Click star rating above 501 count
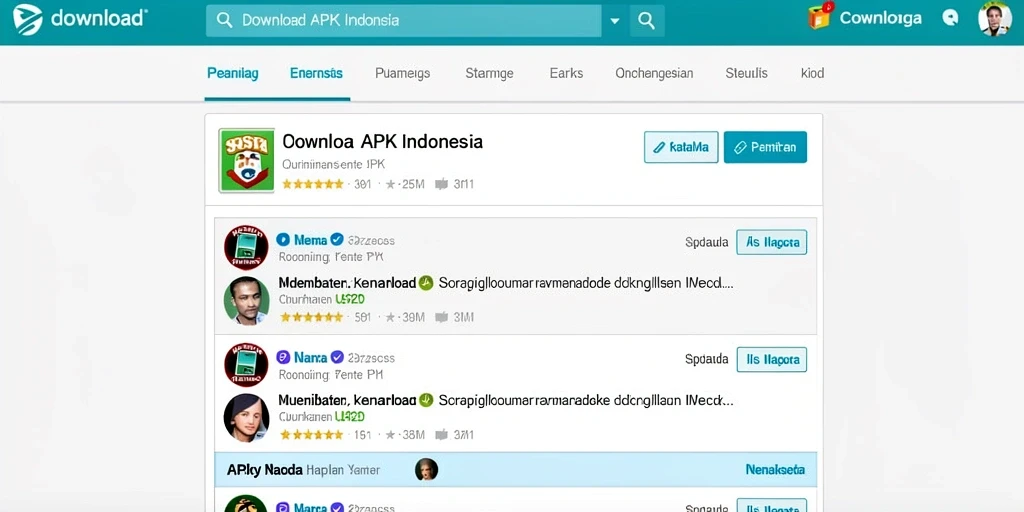Screen dimensions: 1024x512 click(x=313, y=317)
